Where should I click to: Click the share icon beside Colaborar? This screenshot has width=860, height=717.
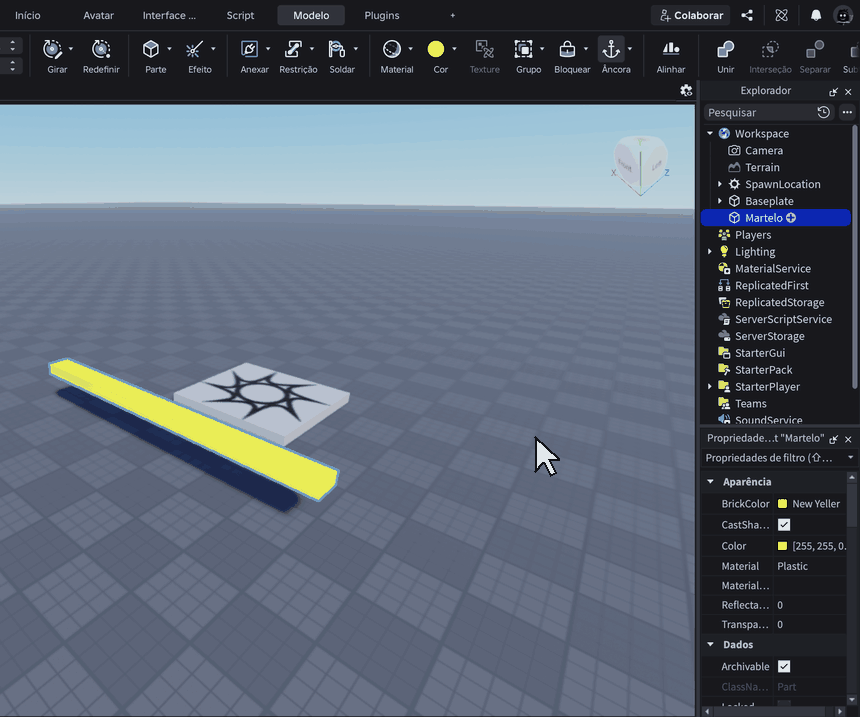click(747, 15)
